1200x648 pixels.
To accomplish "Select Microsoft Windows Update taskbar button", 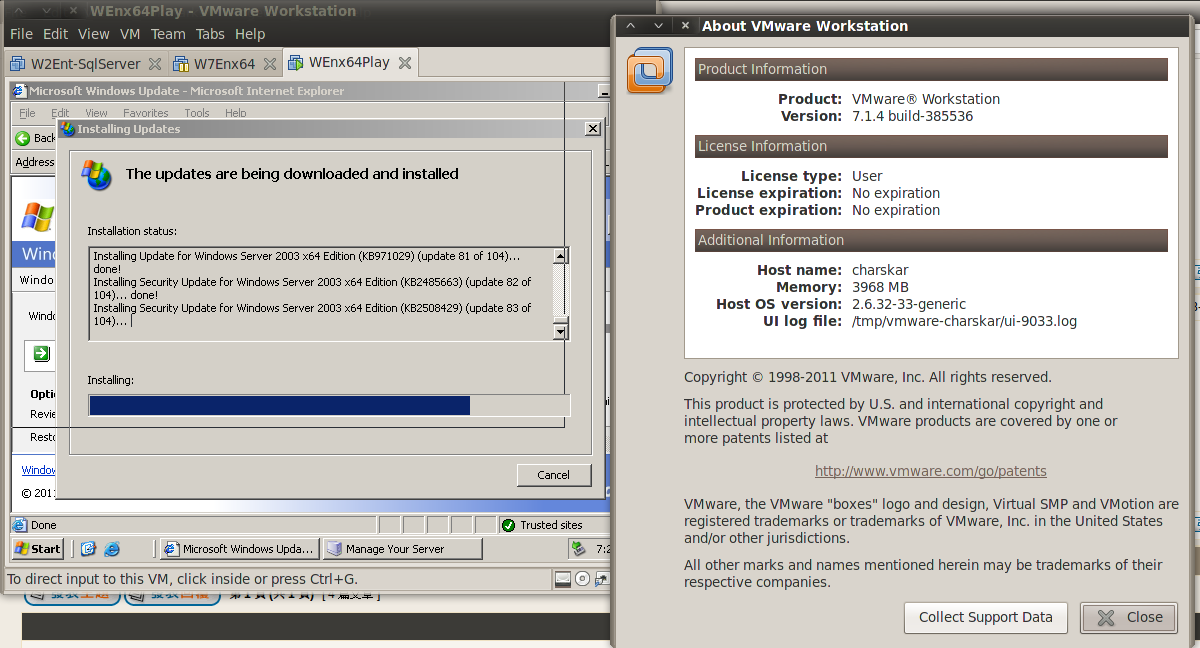I will pyautogui.click(x=239, y=549).
